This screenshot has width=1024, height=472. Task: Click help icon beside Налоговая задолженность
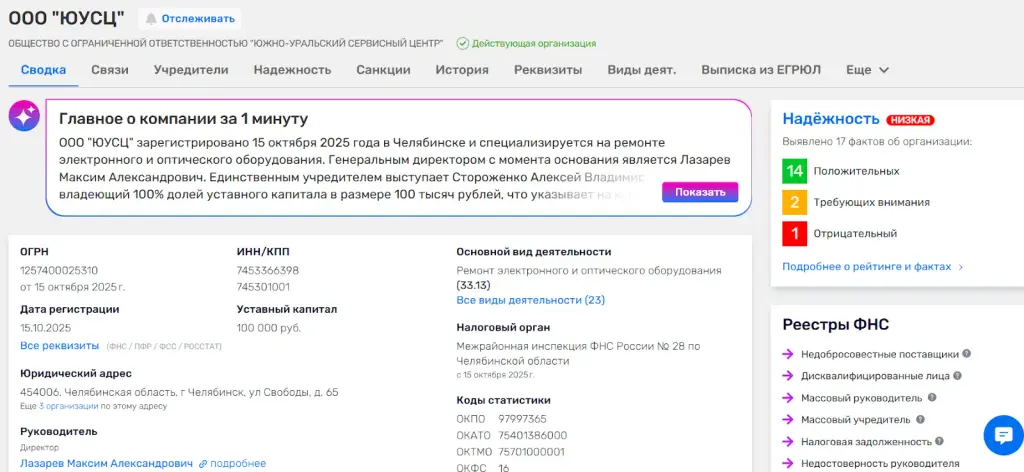[x=939, y=441]
